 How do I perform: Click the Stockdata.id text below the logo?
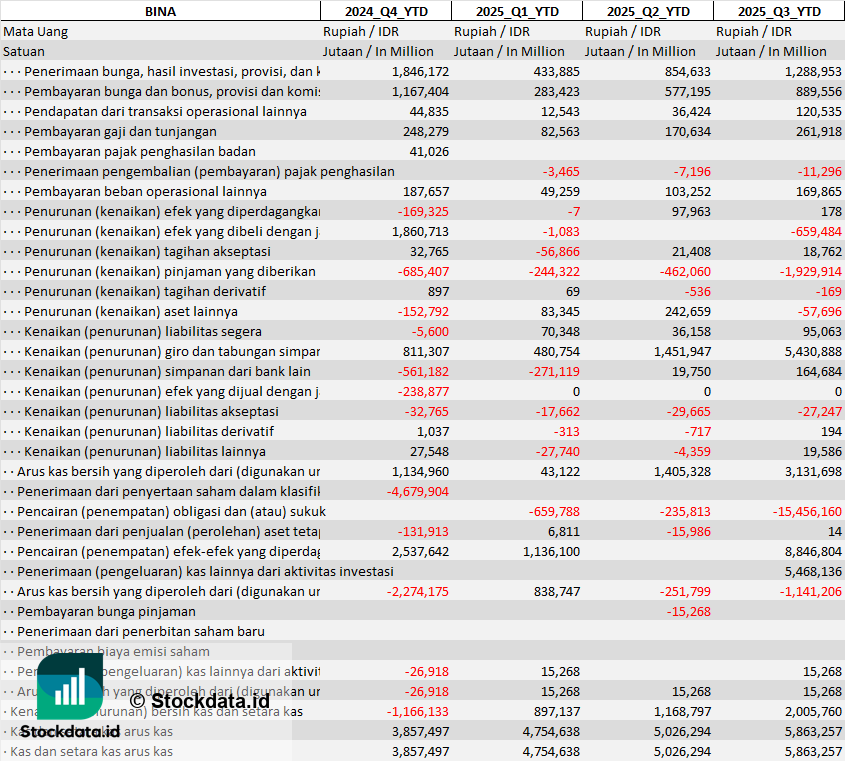(x=69, y=731)
